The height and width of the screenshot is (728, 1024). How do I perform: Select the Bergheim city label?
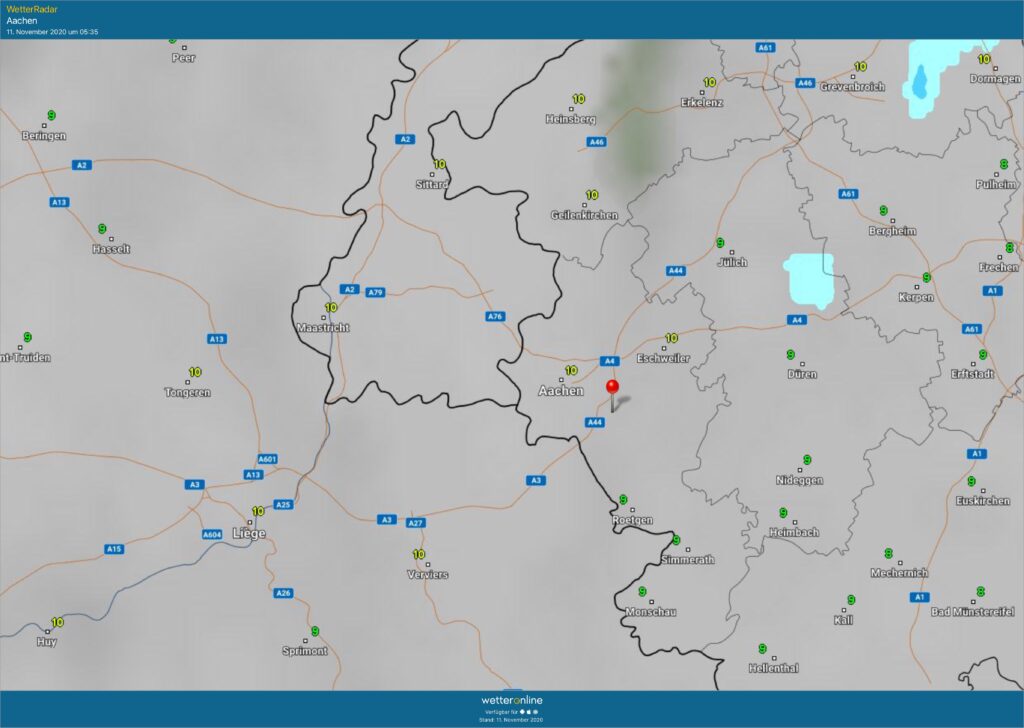pos(893,230)
